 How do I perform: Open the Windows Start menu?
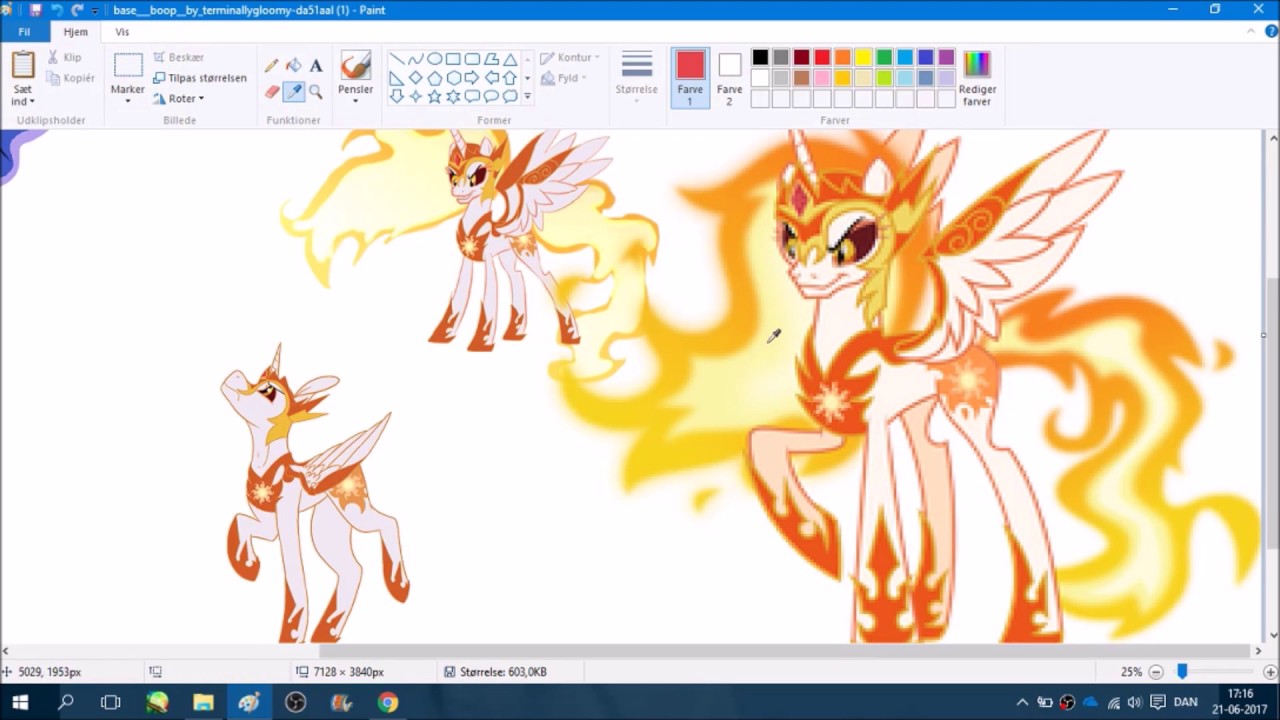click(x=20, y=703)
